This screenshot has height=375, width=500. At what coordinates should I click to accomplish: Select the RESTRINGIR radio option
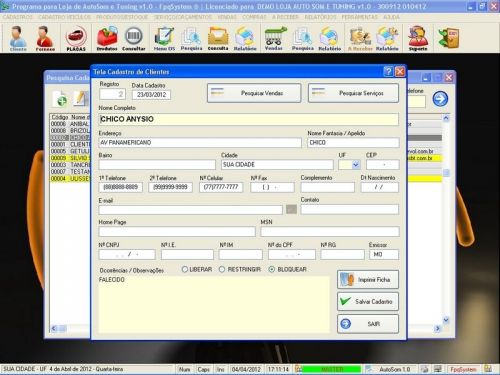pyautogui.click(x=240, y=269)
